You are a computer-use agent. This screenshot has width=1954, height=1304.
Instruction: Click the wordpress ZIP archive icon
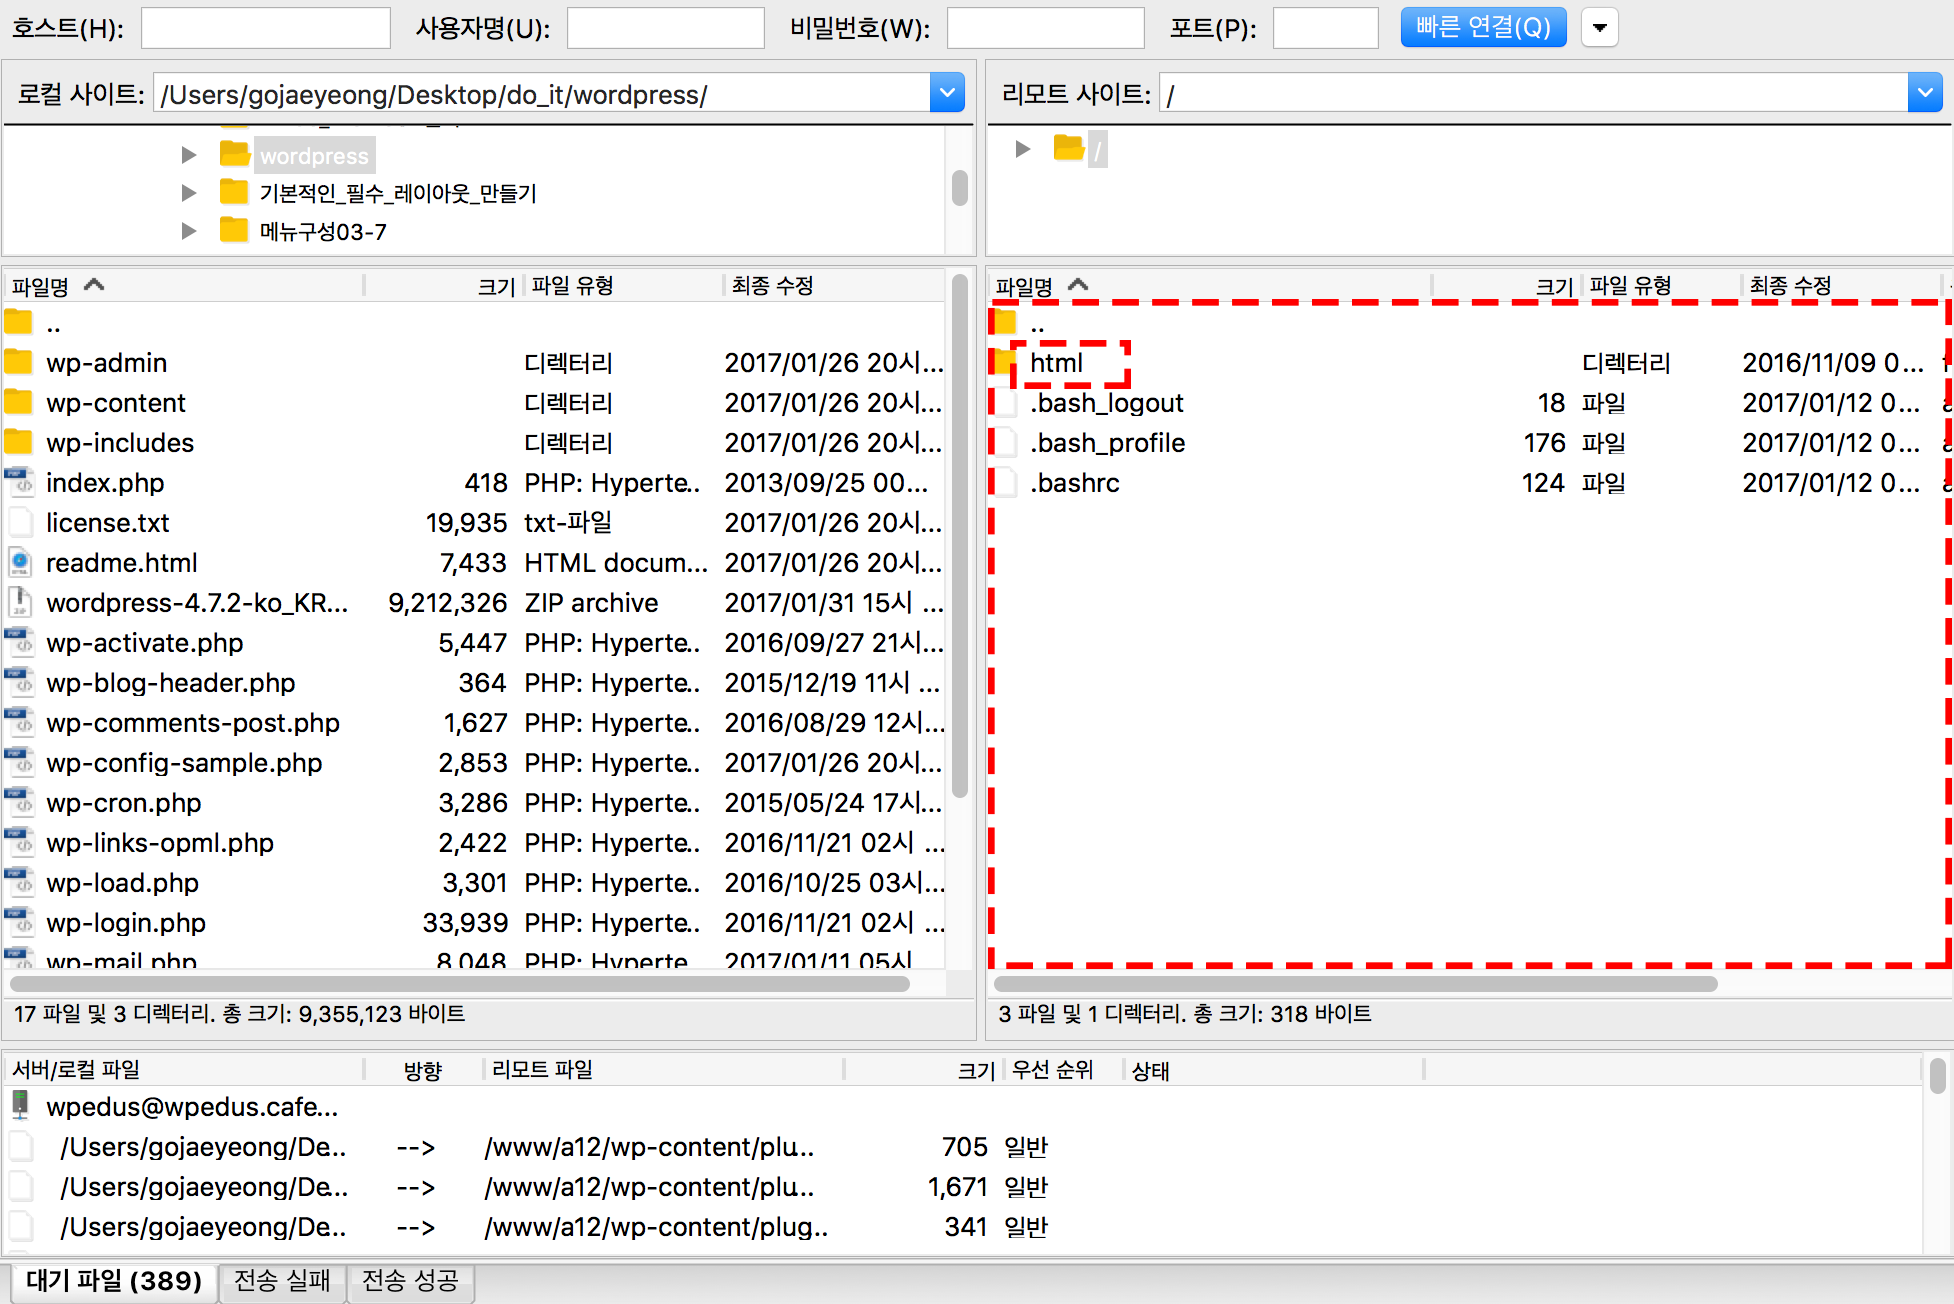pyautogui.click(x=18, y=602)
